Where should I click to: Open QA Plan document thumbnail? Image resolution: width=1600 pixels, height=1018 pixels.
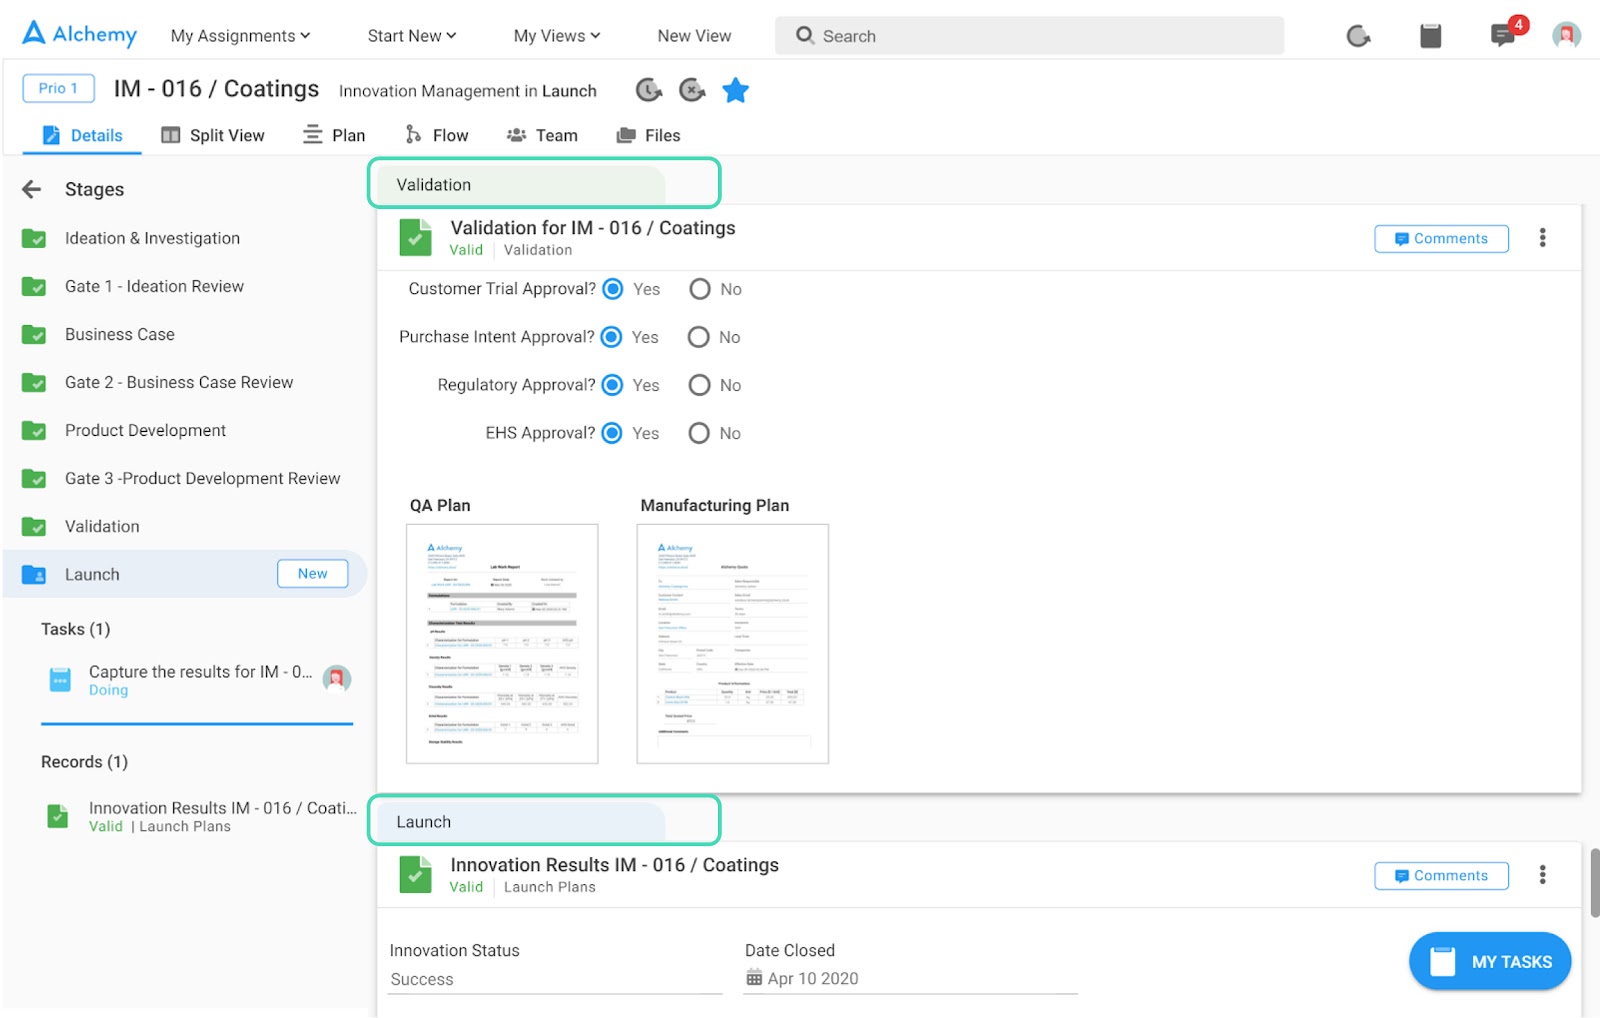[502, 644]
